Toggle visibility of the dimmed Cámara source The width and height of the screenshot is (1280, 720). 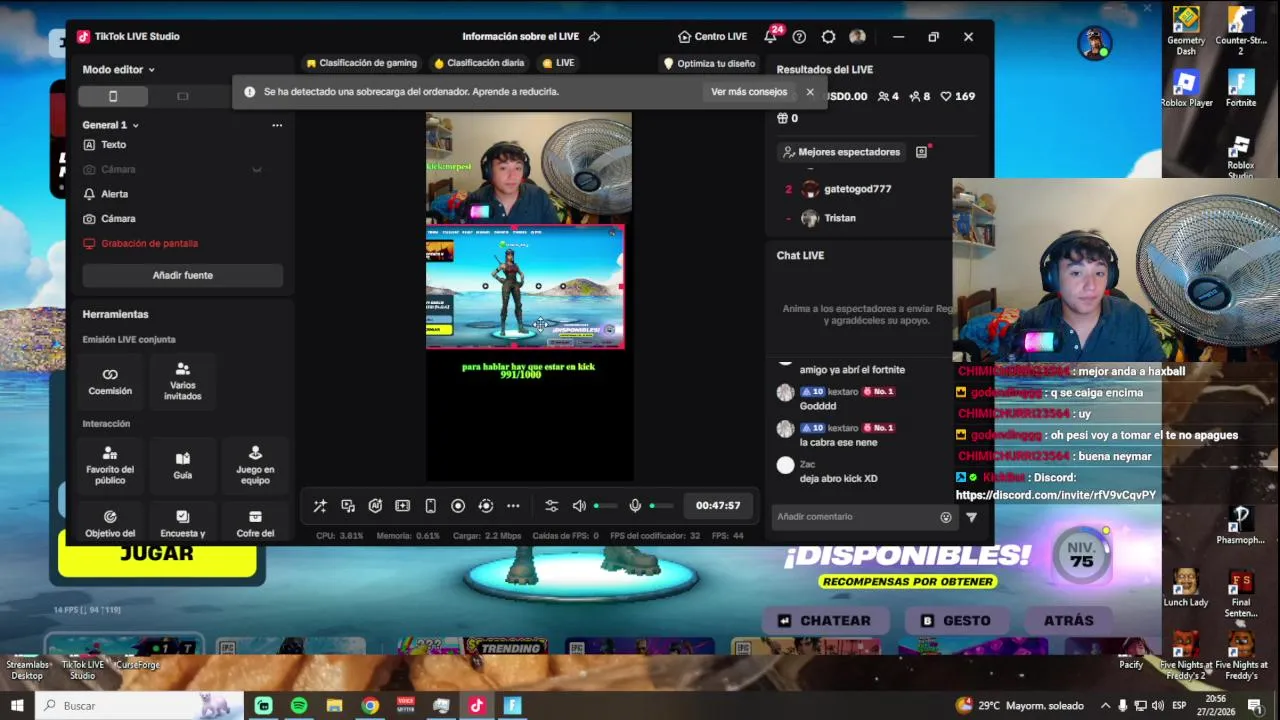(x=257, y=170)
